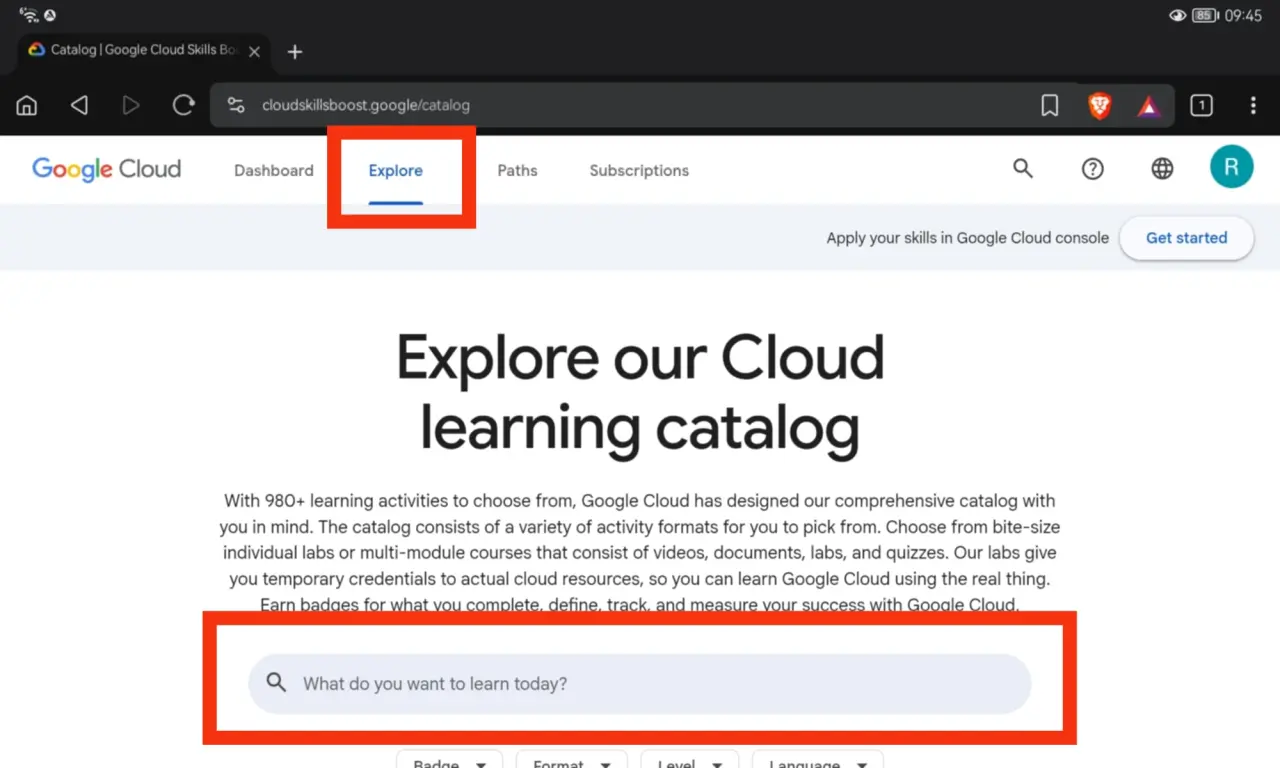Open the browser home page icon

[x=27, y=105]
